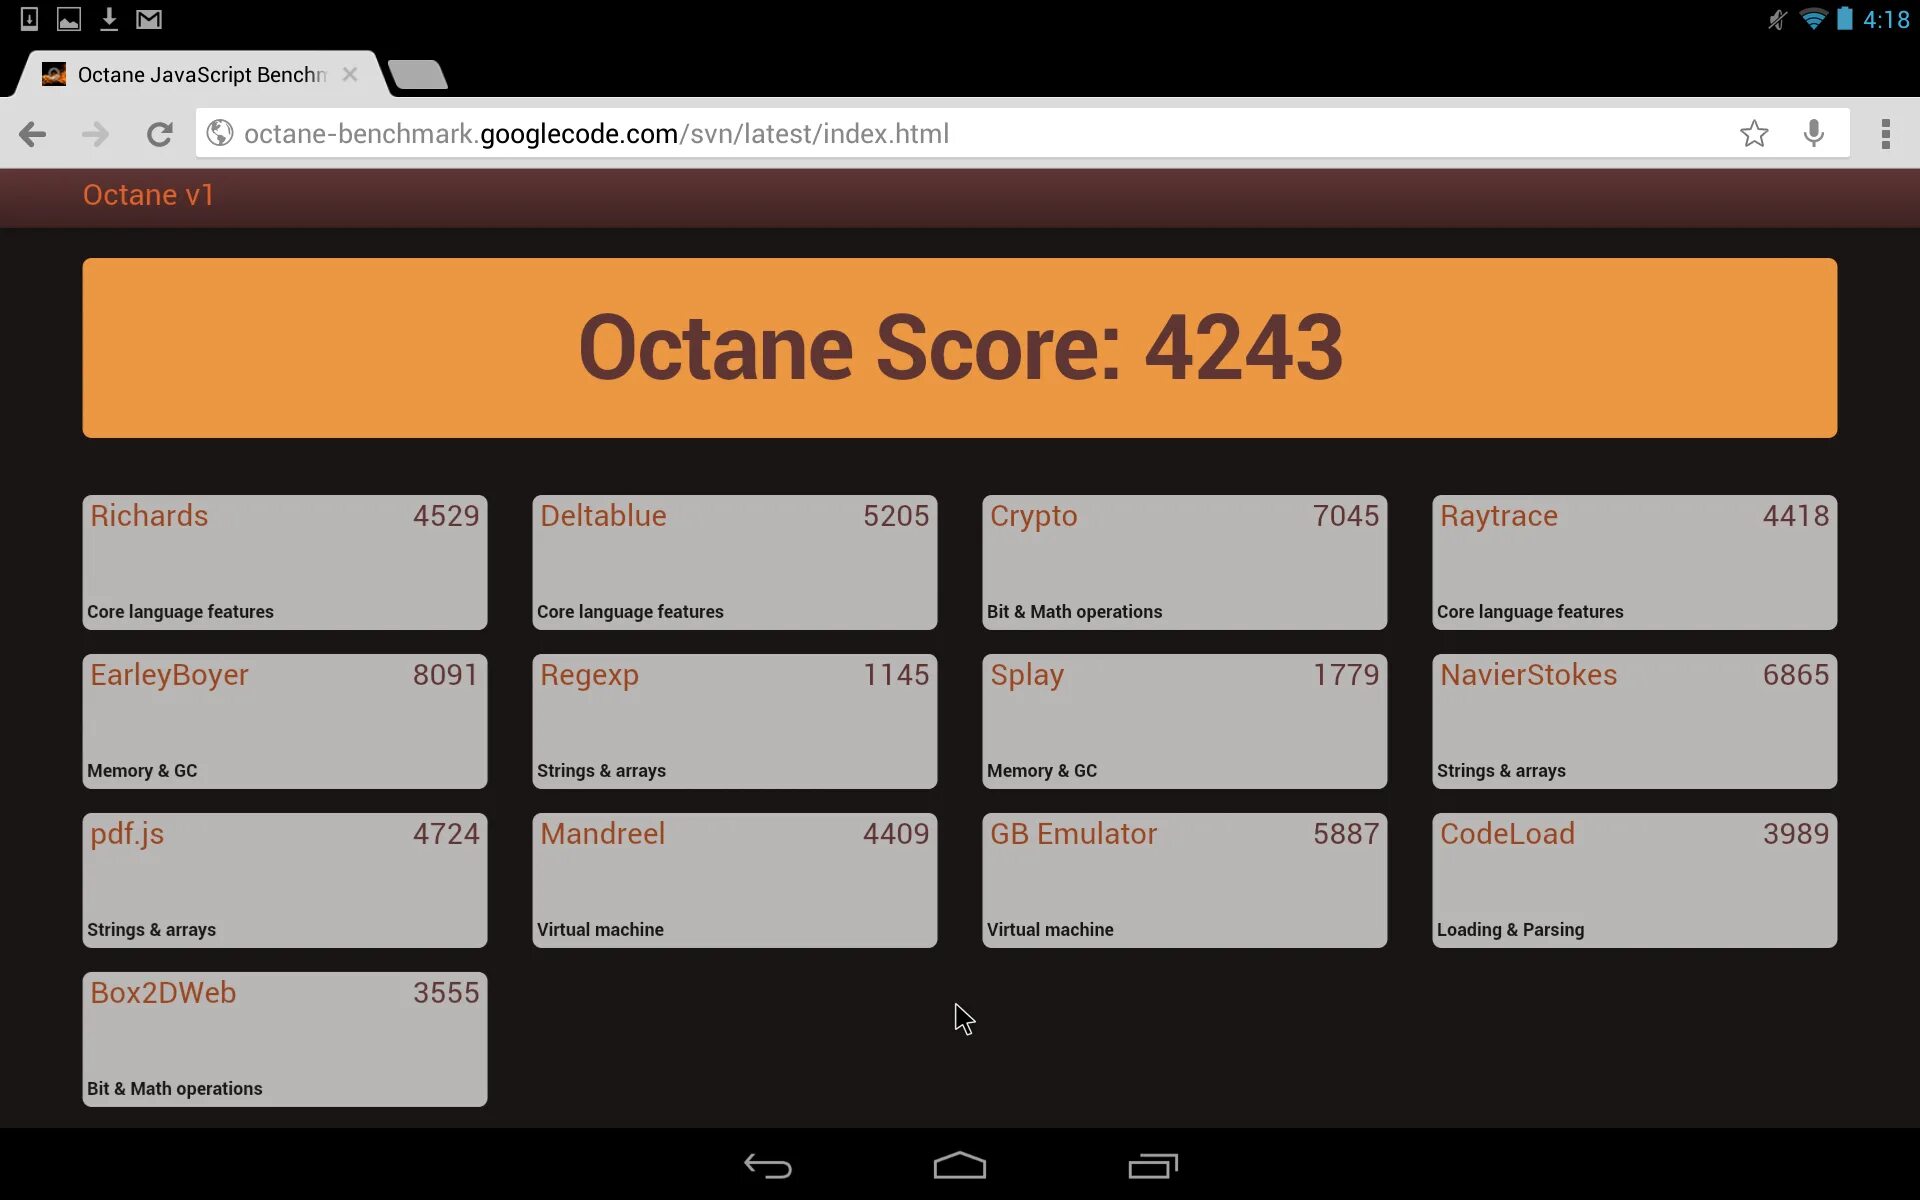1920x1200 pixels.
Task: Click the Richards benchmark result card
Action: (x=285, y=561)
